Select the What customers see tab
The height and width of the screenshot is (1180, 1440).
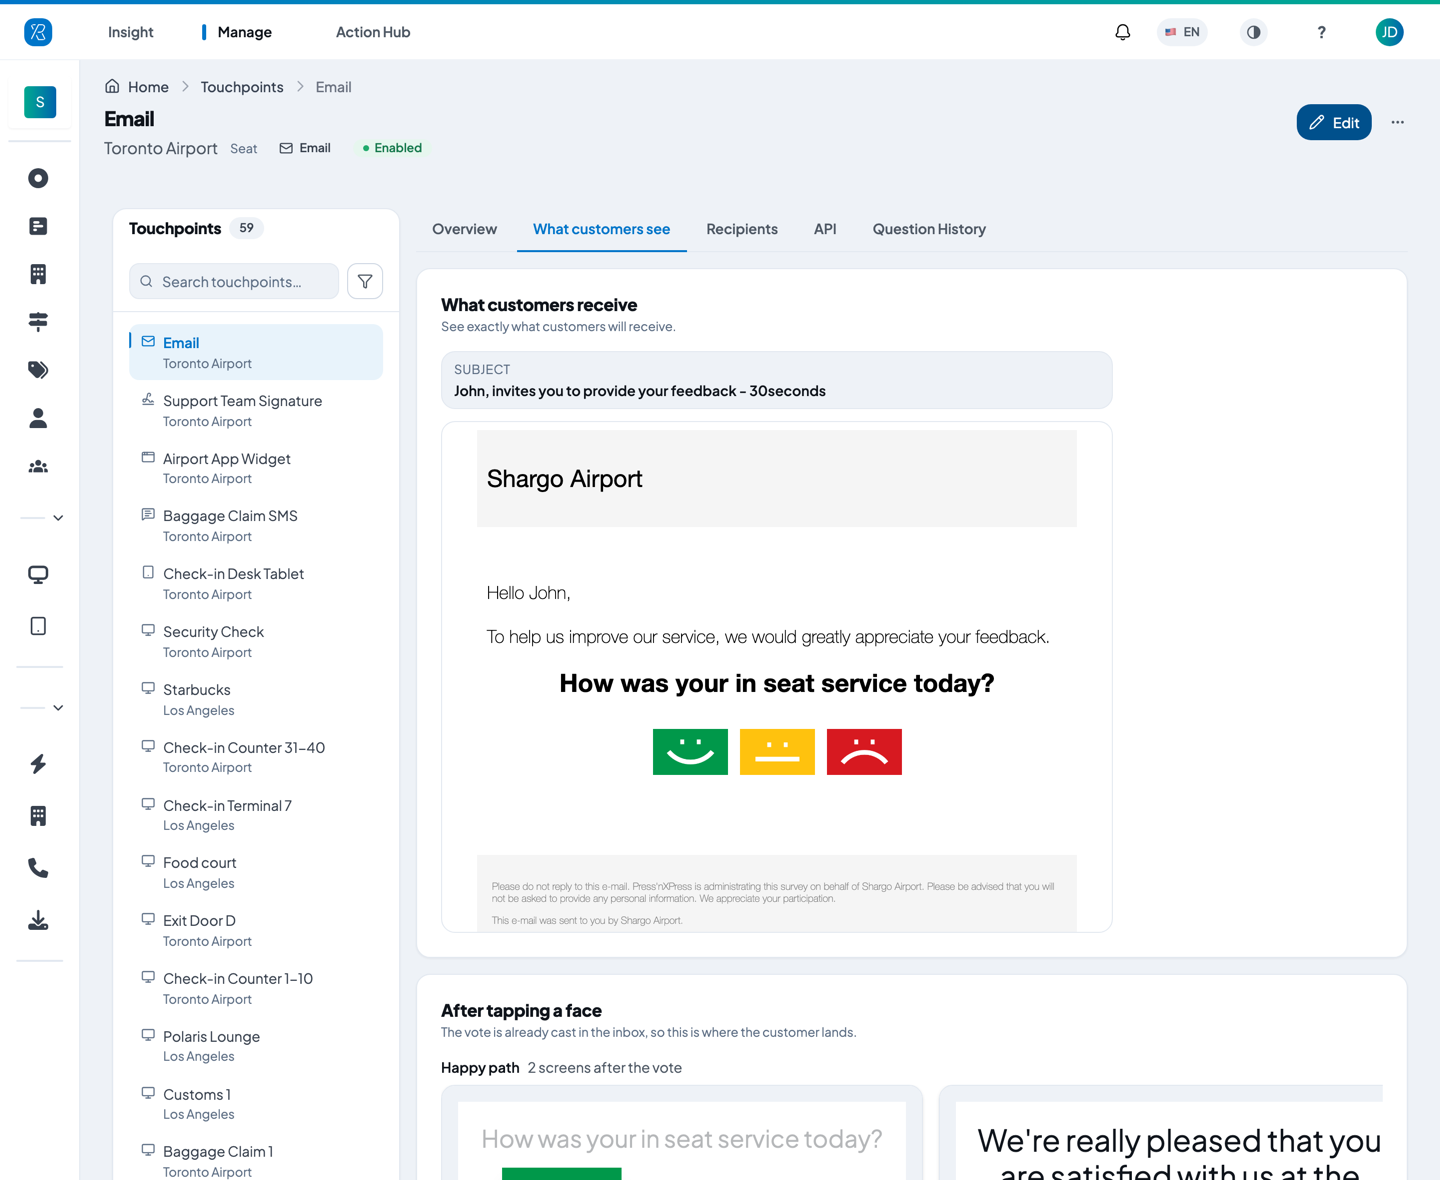tap(601, 229)
